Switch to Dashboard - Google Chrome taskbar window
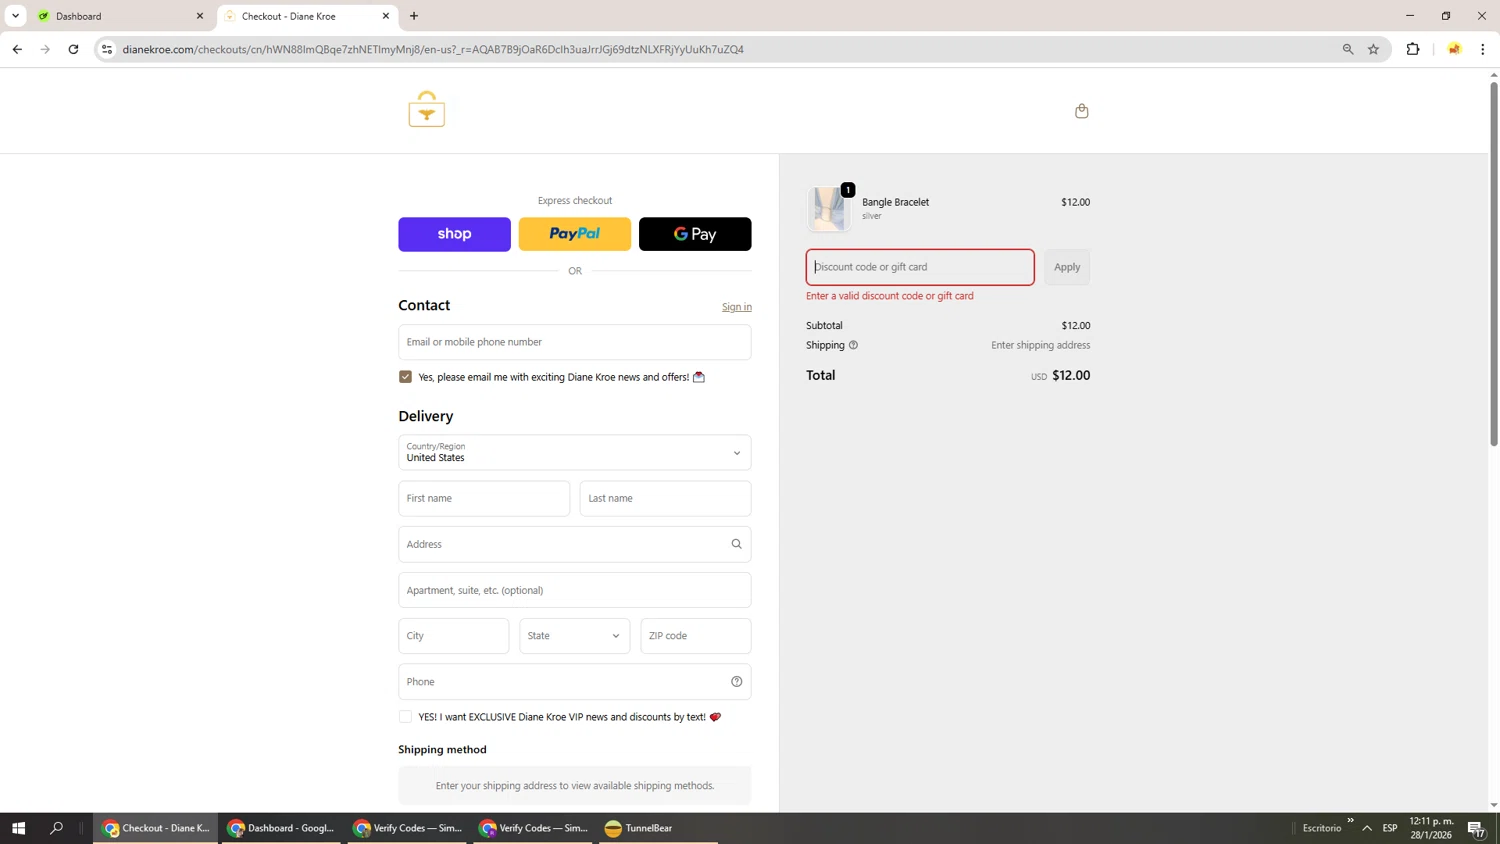Image resolution: width=1500 pixels, height=844 pixels. pyautogui.click(x=281, y=828)
